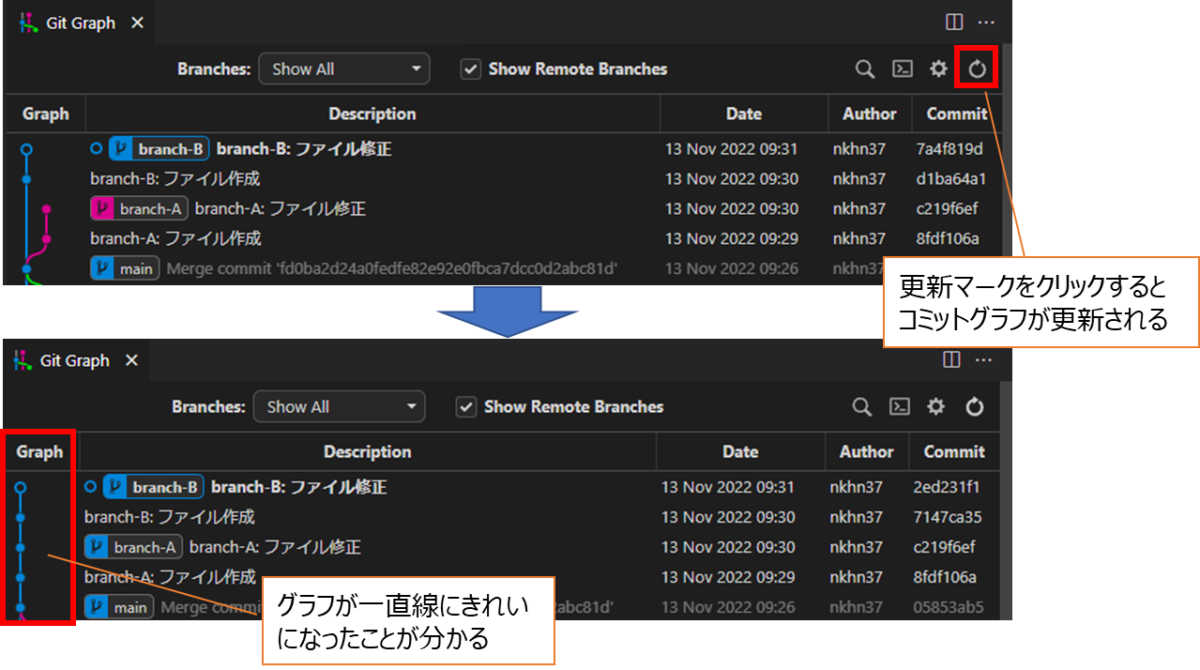Image resolution: width=1200 pixels, height=670 pixels.
Task: Open Branches Show All dropdown in bottom panel
Action: 339,407
